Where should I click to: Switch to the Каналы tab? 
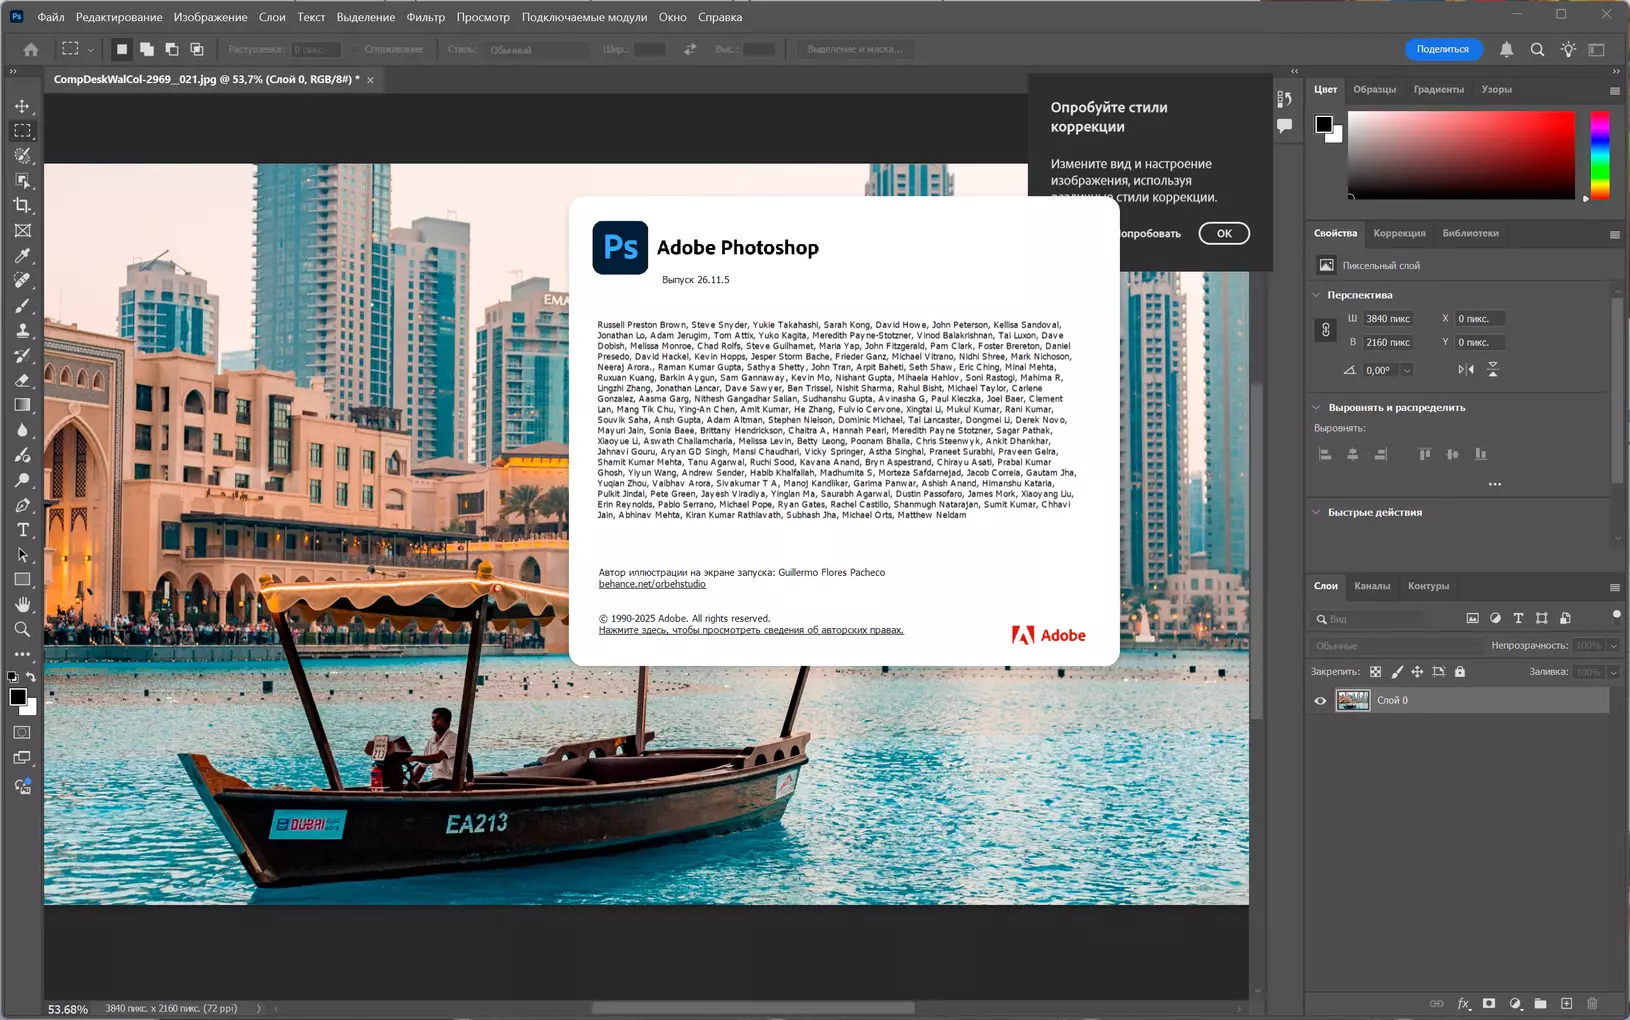point(1371,586)
